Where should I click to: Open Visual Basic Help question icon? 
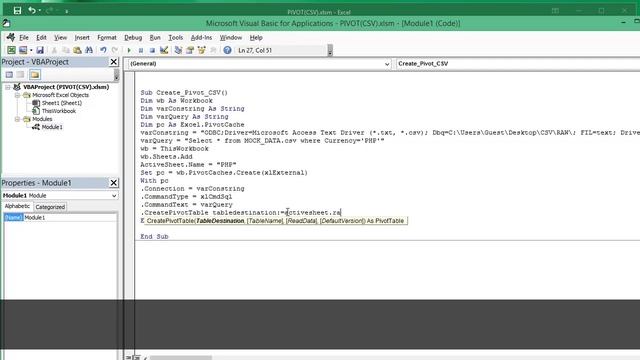coord(227,50)
